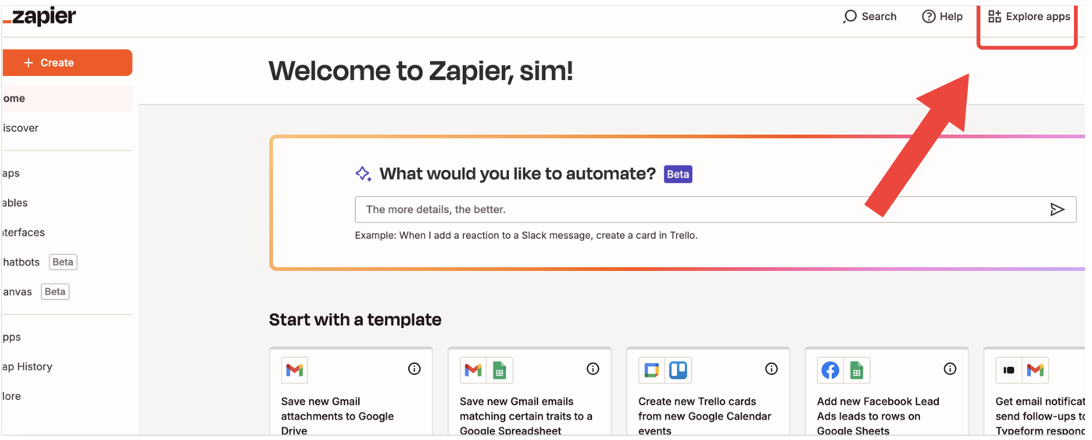
Task: Click the send arrow icon in automate box
Action: 1056,209
